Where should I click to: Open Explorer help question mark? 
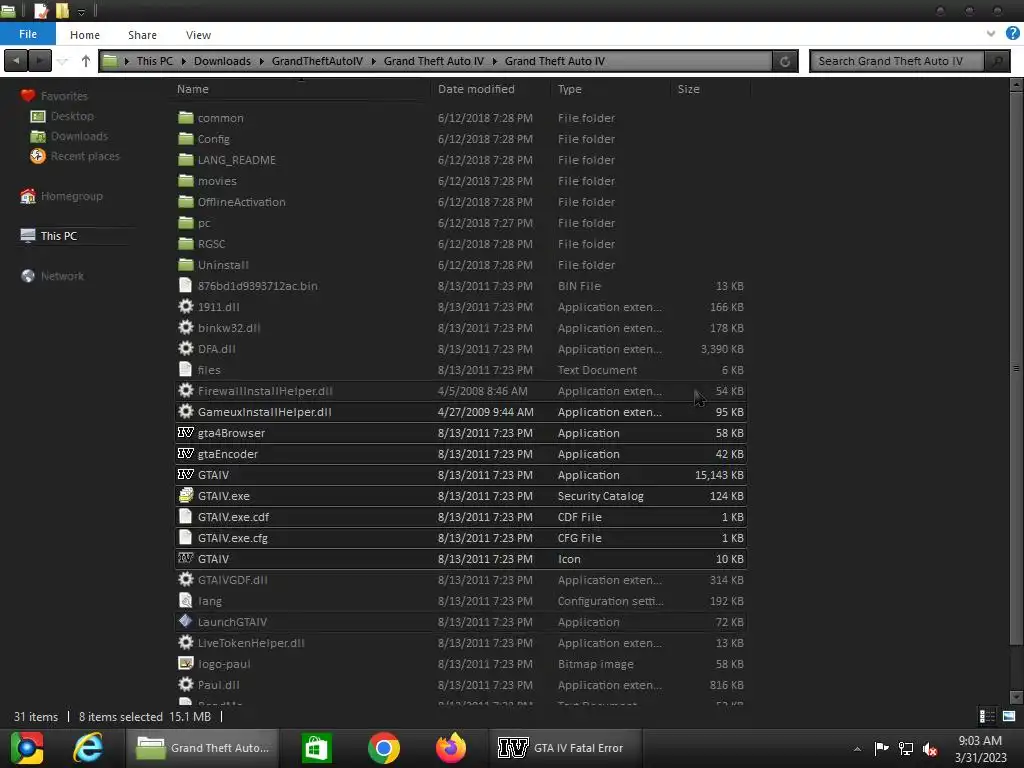click(1012, 33)
